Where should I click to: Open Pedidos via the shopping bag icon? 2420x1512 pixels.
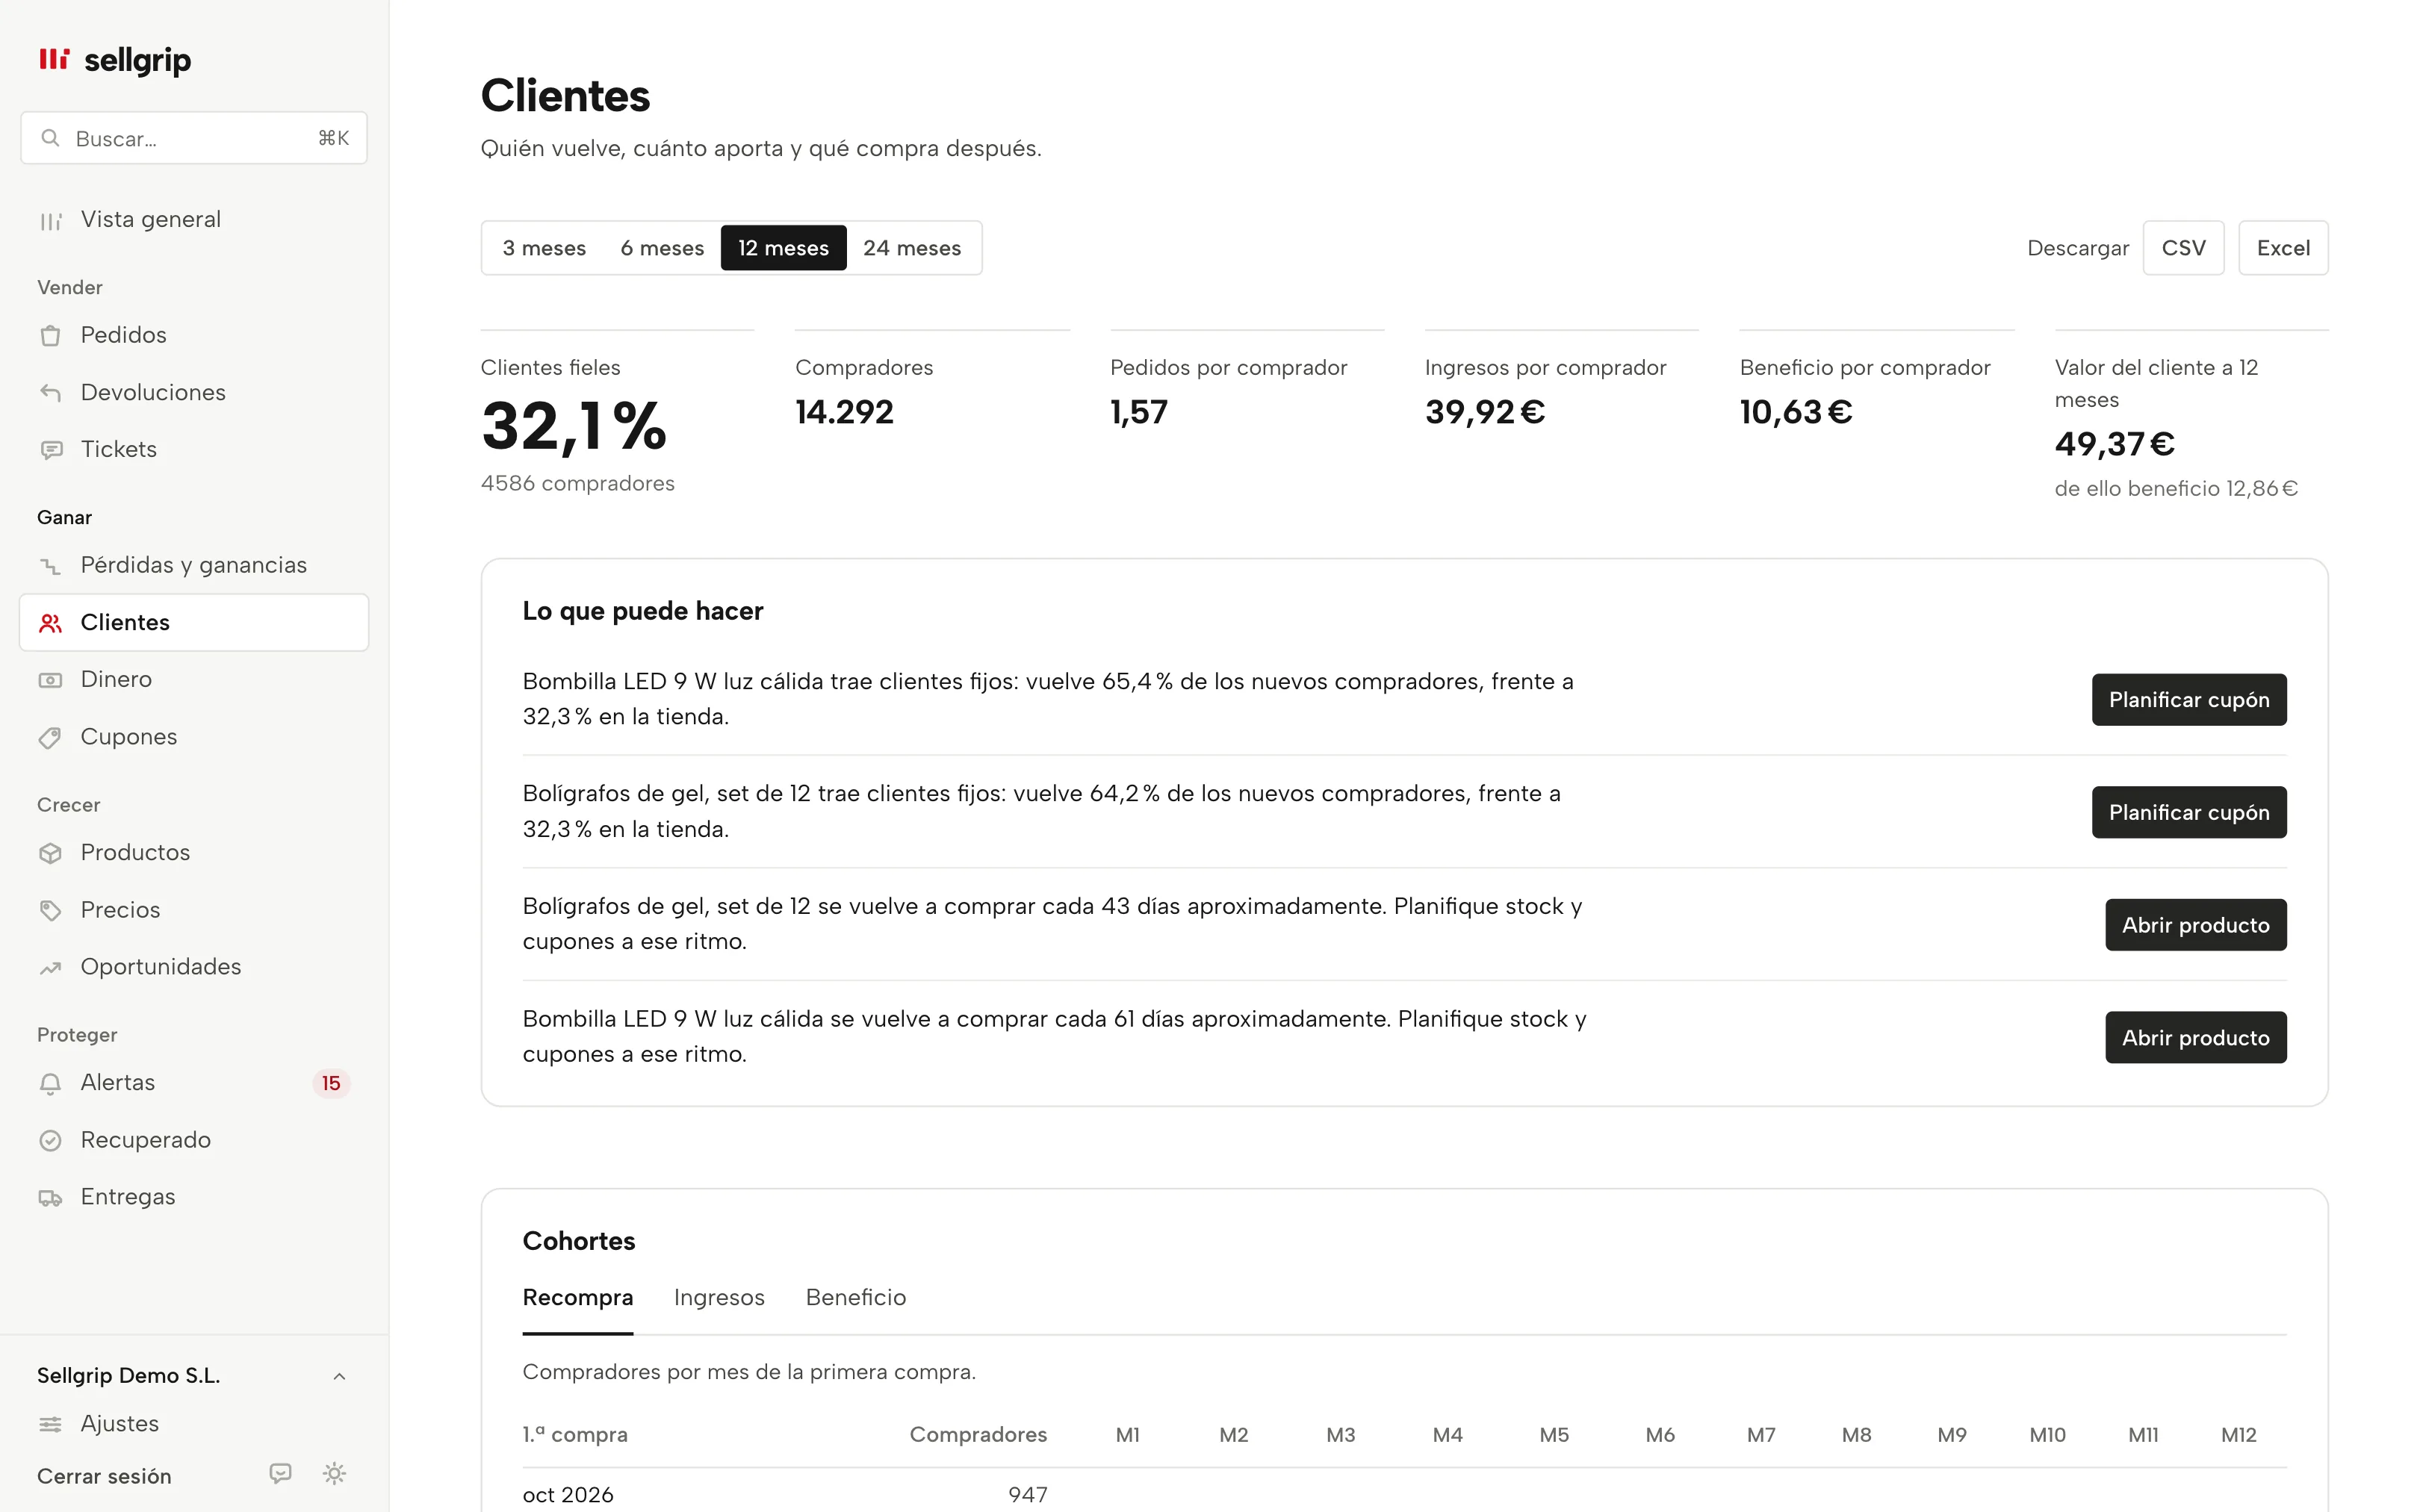click(x=50, y=336)
